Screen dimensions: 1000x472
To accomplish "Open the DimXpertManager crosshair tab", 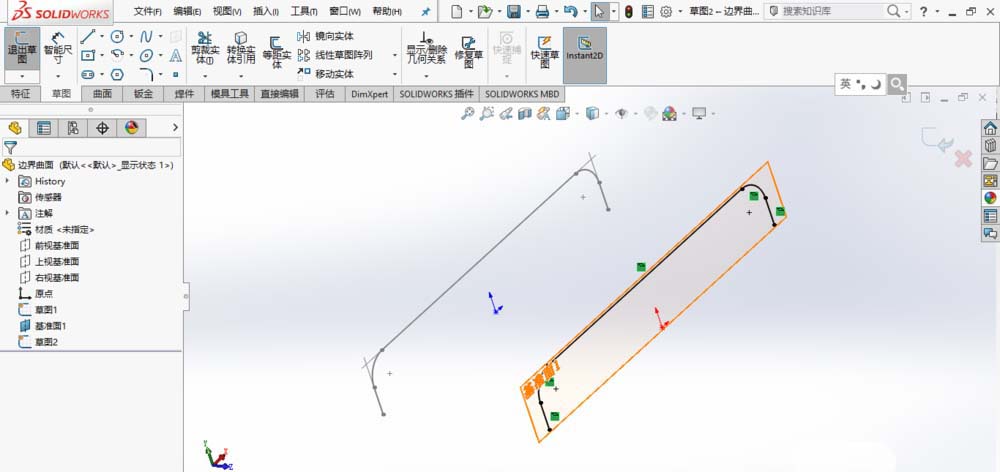I will click(x=102, y=128).
